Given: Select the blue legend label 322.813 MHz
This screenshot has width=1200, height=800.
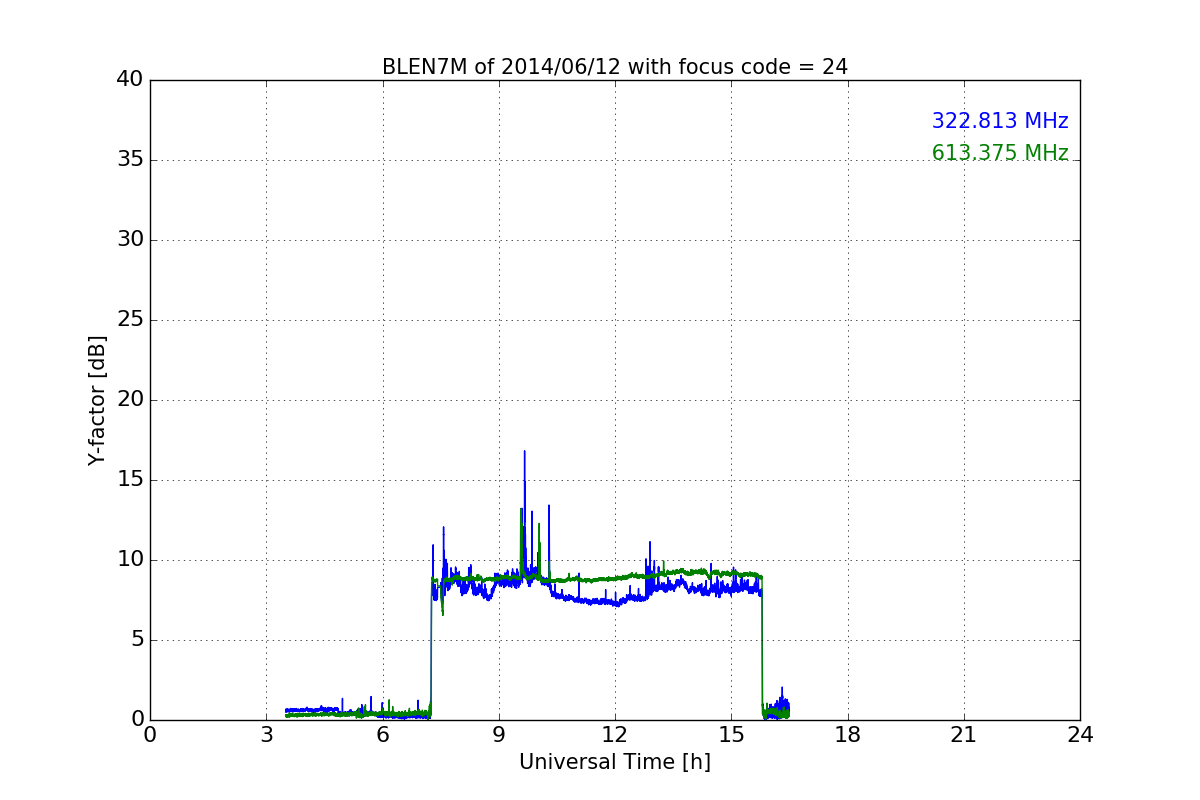Looking at the screenshot, I should [1000, 121].
